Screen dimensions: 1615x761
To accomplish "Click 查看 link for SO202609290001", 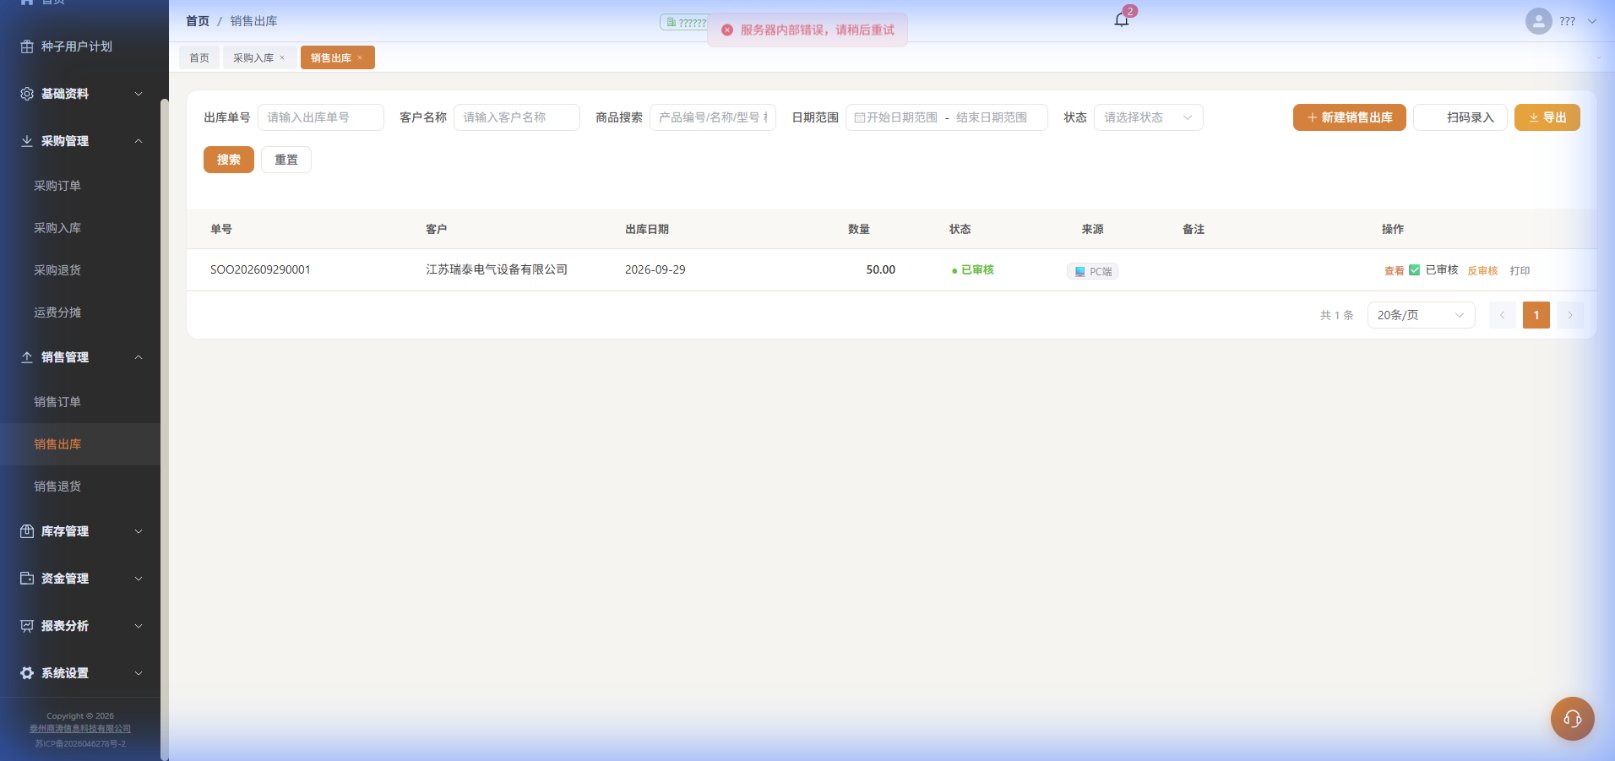I will 1394,271.
